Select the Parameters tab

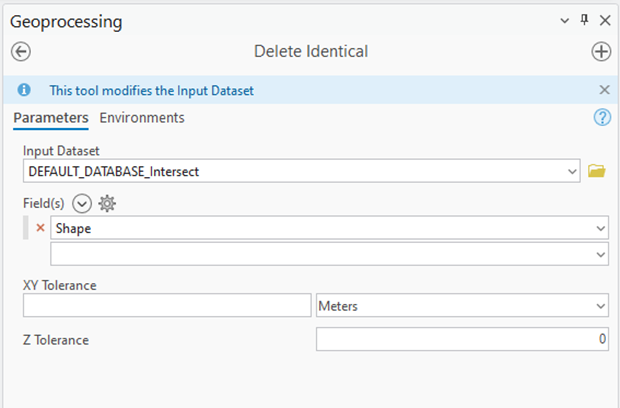click(x=51, y=118)
